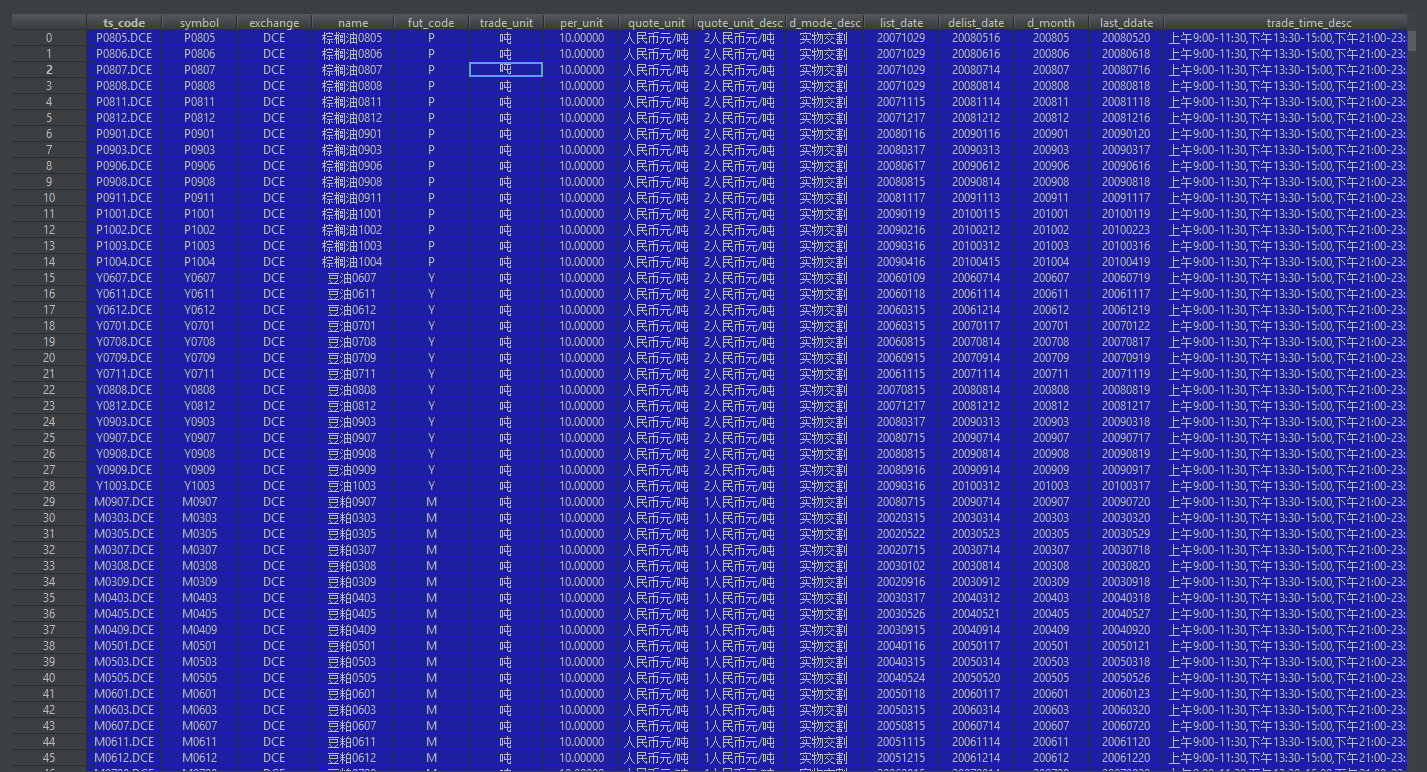Sort by the list_date column header
The image size is (1427, 772).
point(901,23)
